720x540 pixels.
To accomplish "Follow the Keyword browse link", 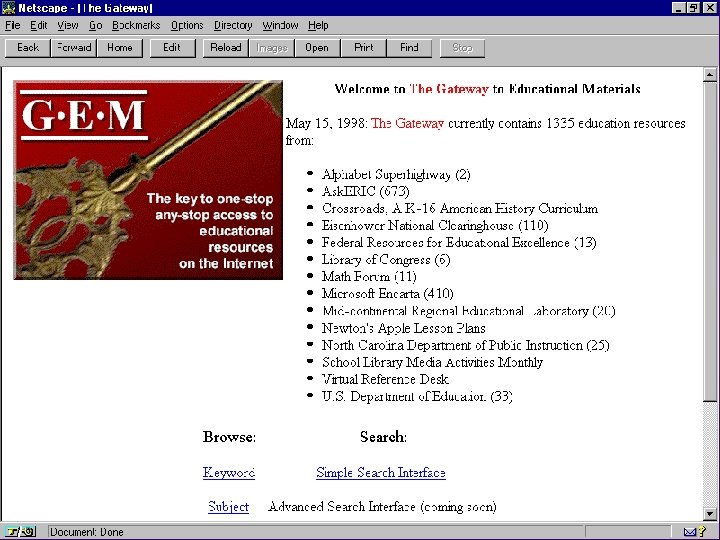I will [229, 472].
